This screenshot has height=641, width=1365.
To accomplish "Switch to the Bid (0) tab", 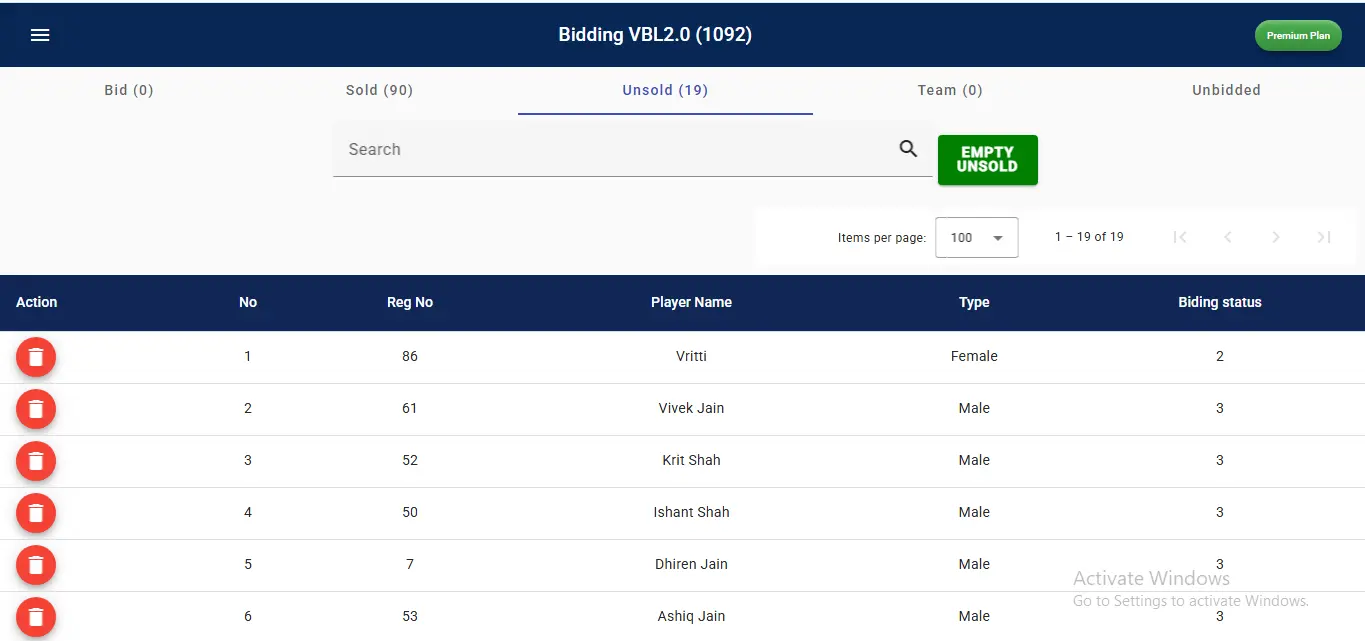I will point(129,90).
